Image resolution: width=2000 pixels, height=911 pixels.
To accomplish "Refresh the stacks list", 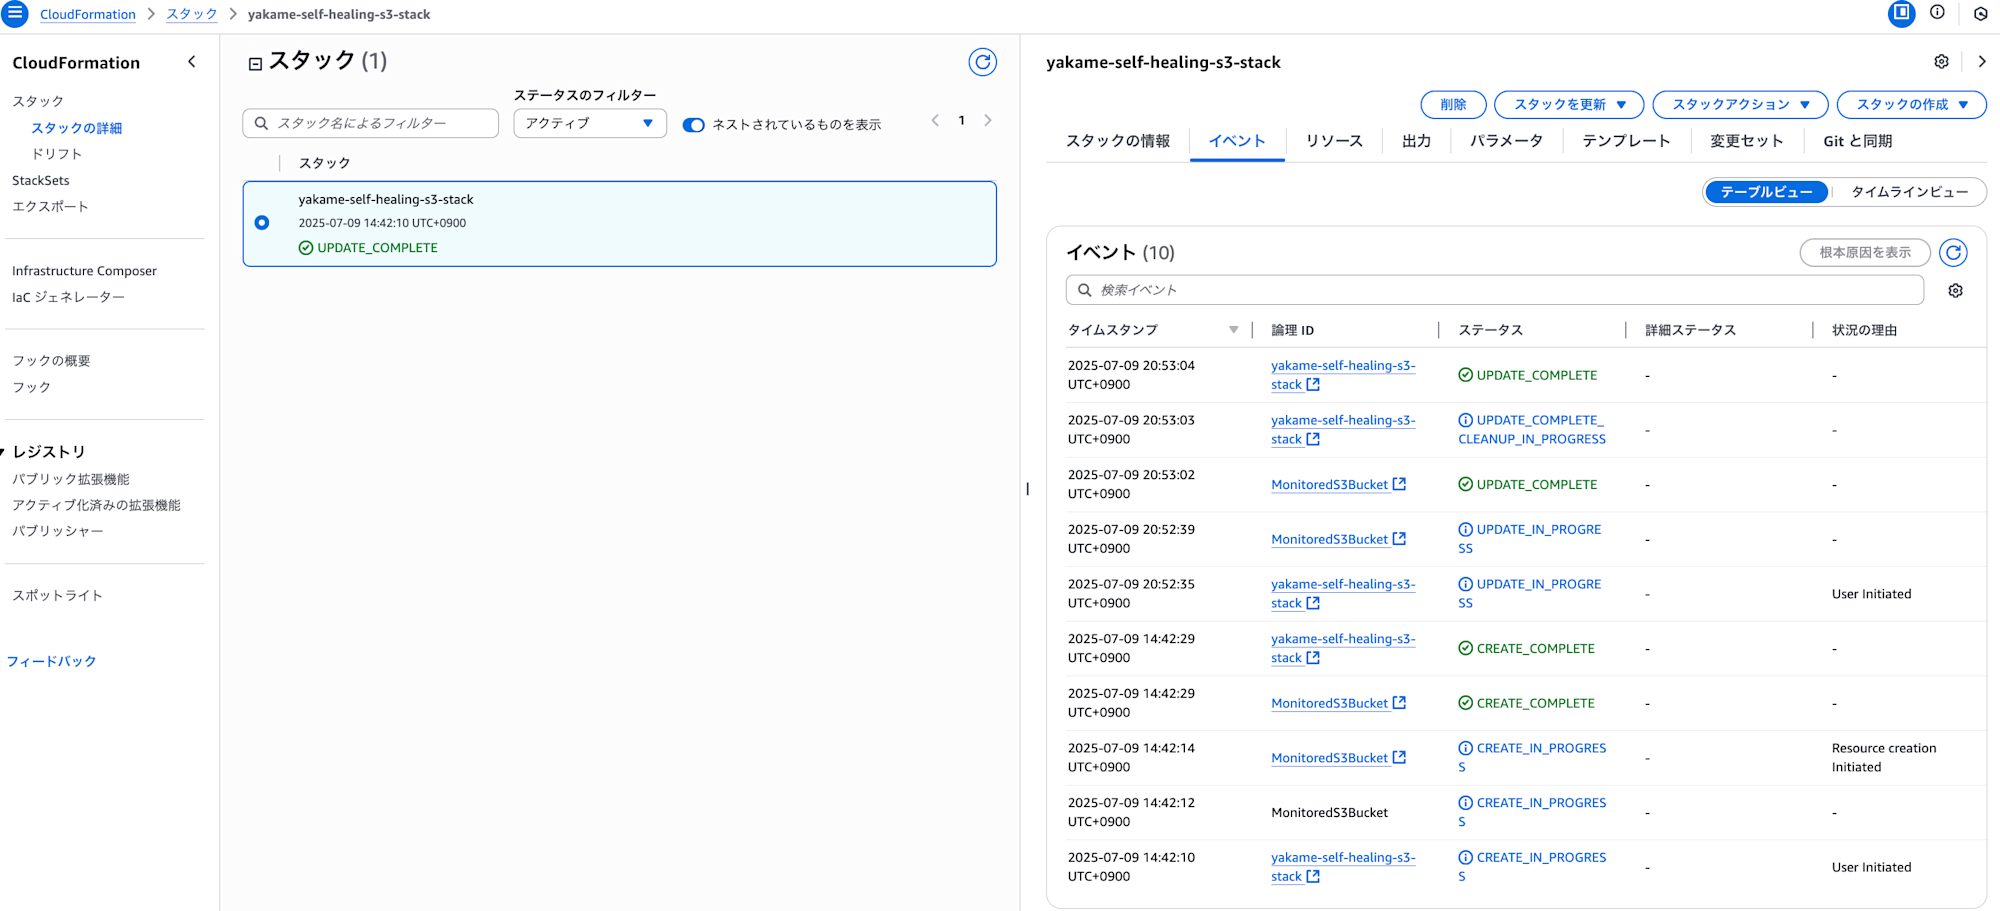I will (x=983, y=62).
